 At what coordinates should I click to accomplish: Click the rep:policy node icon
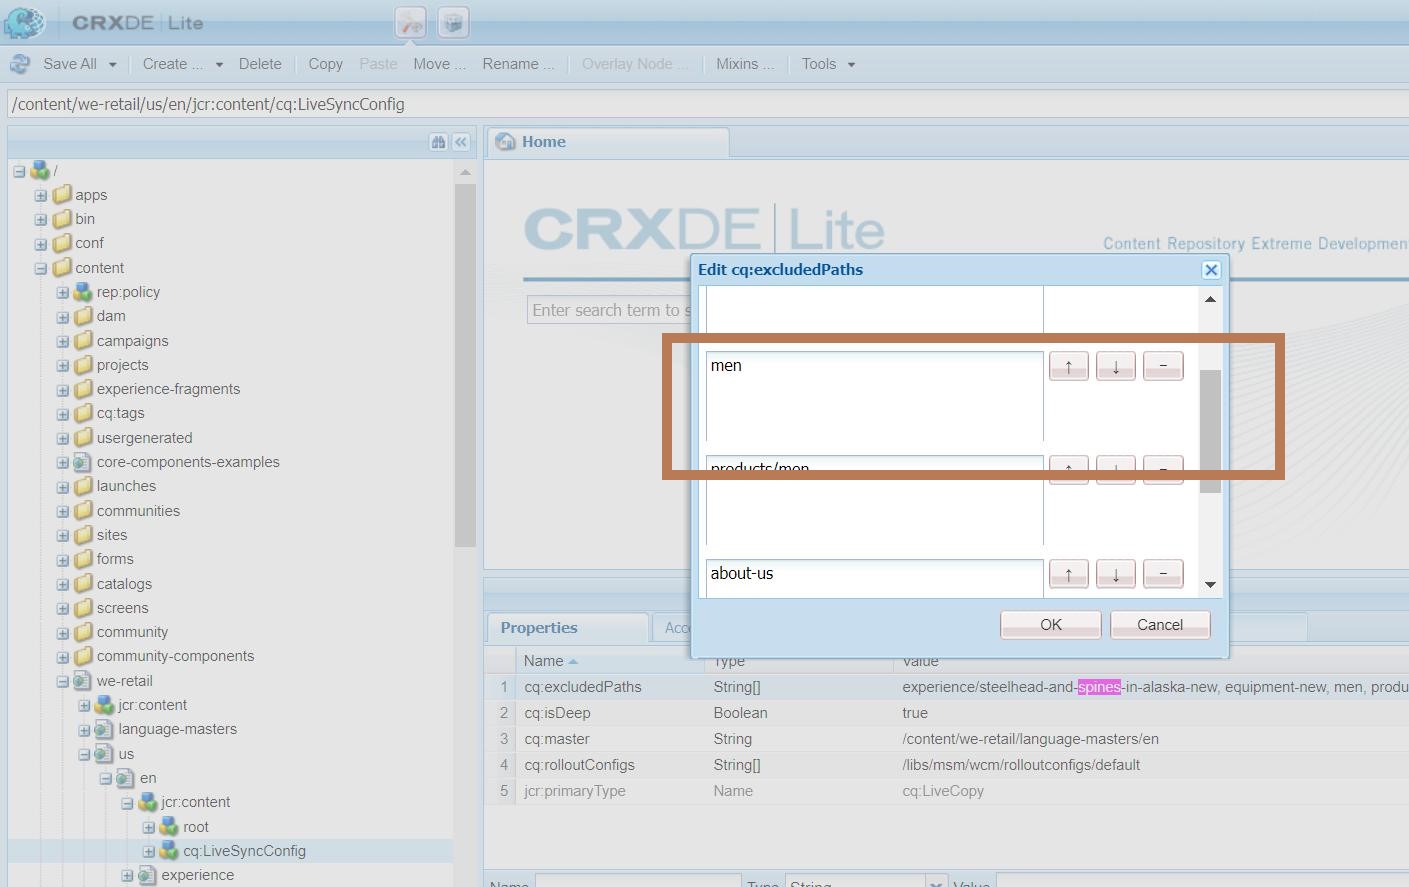pos(84,292)
